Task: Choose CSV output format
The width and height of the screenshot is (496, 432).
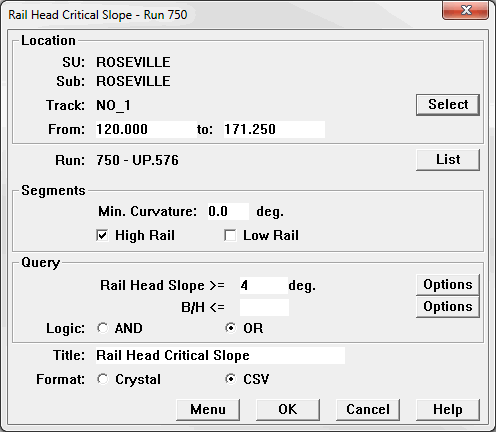Action: [230, 379]
